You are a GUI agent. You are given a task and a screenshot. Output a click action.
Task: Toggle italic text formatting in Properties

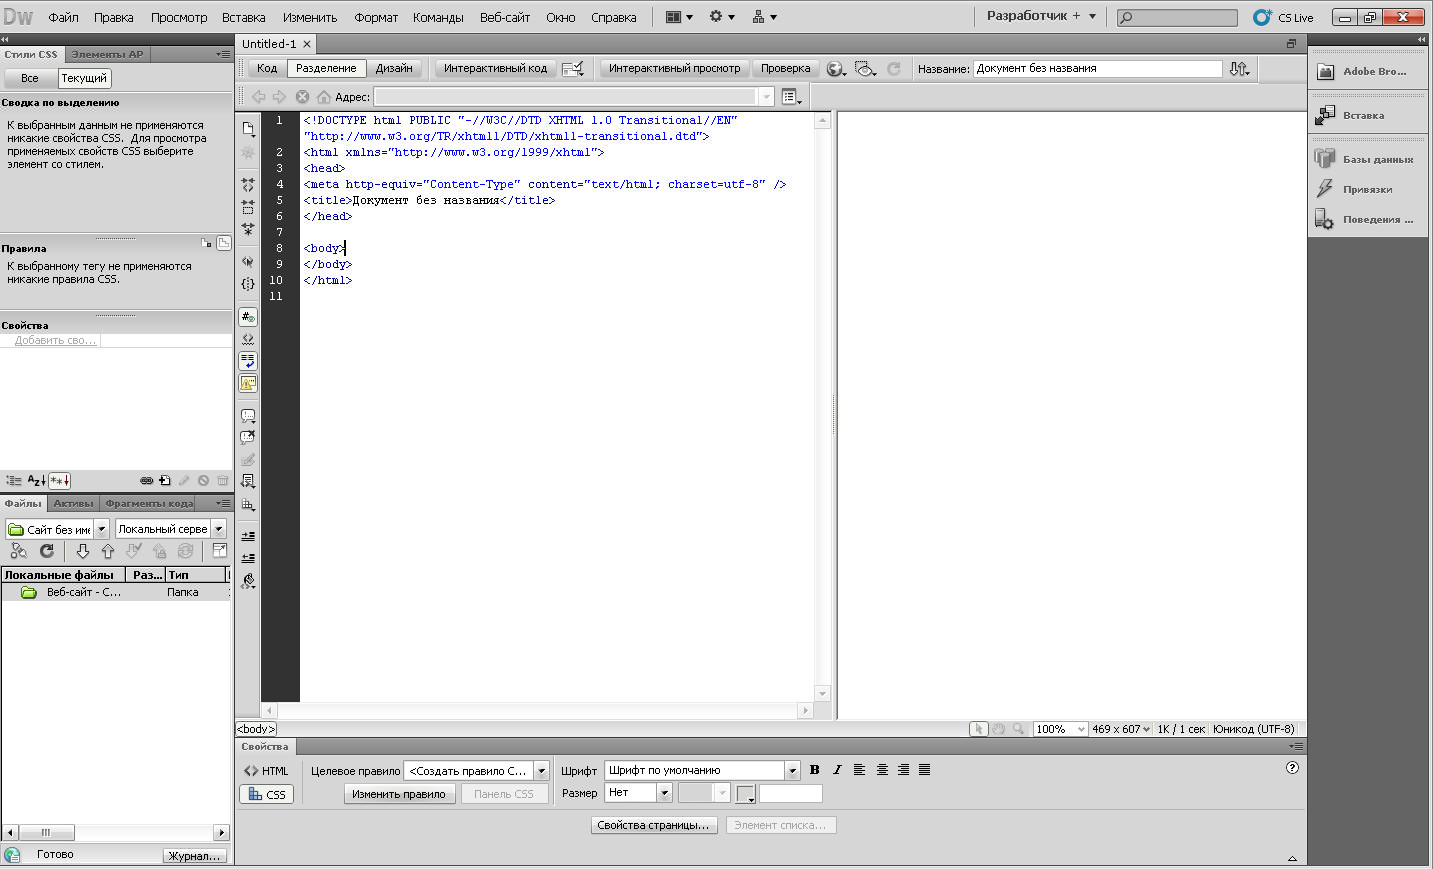click(837, 770)
